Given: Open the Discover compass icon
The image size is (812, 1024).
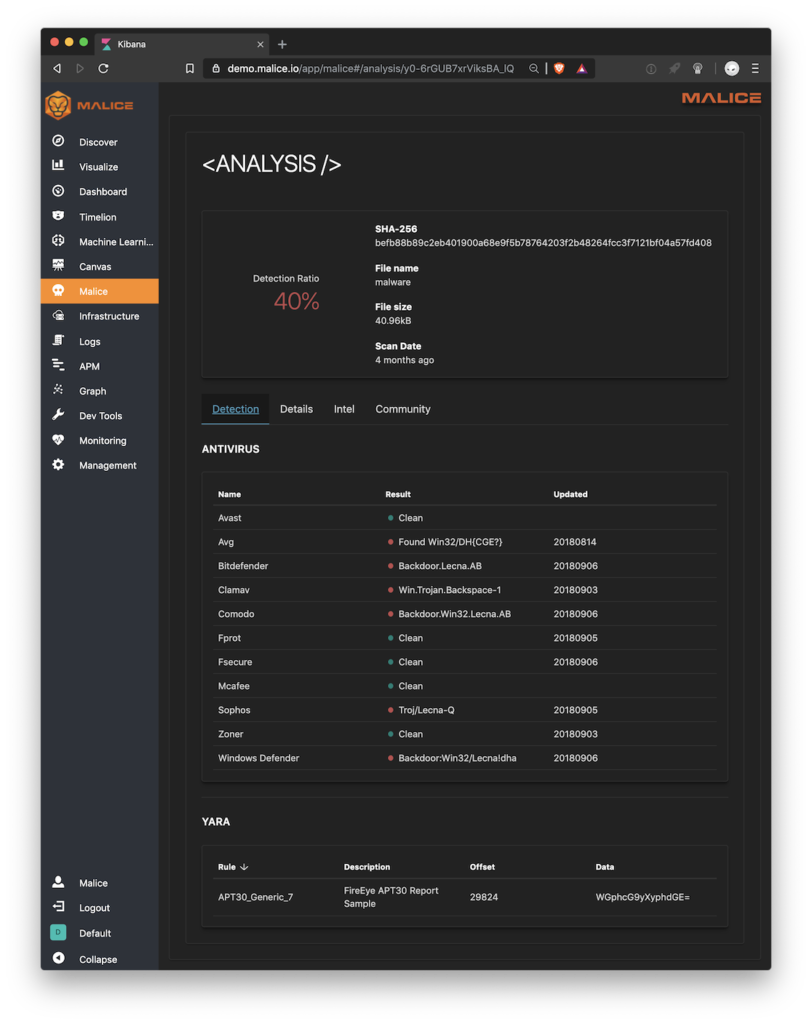Looking at the screenshot, I should click(x=58, y=141).
